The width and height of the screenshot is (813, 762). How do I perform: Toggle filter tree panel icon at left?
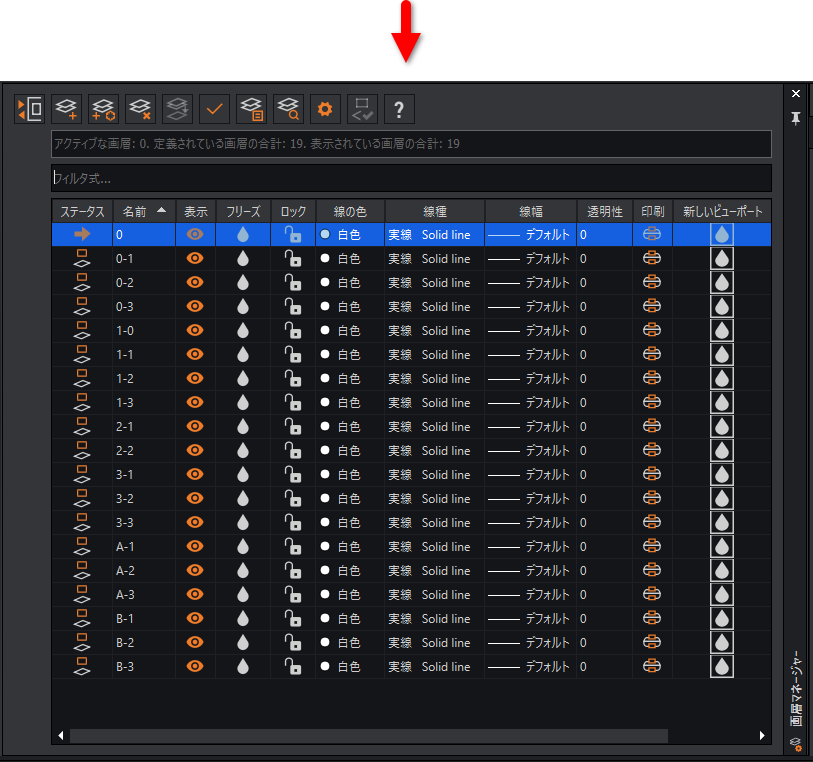(x=30, y=109)
